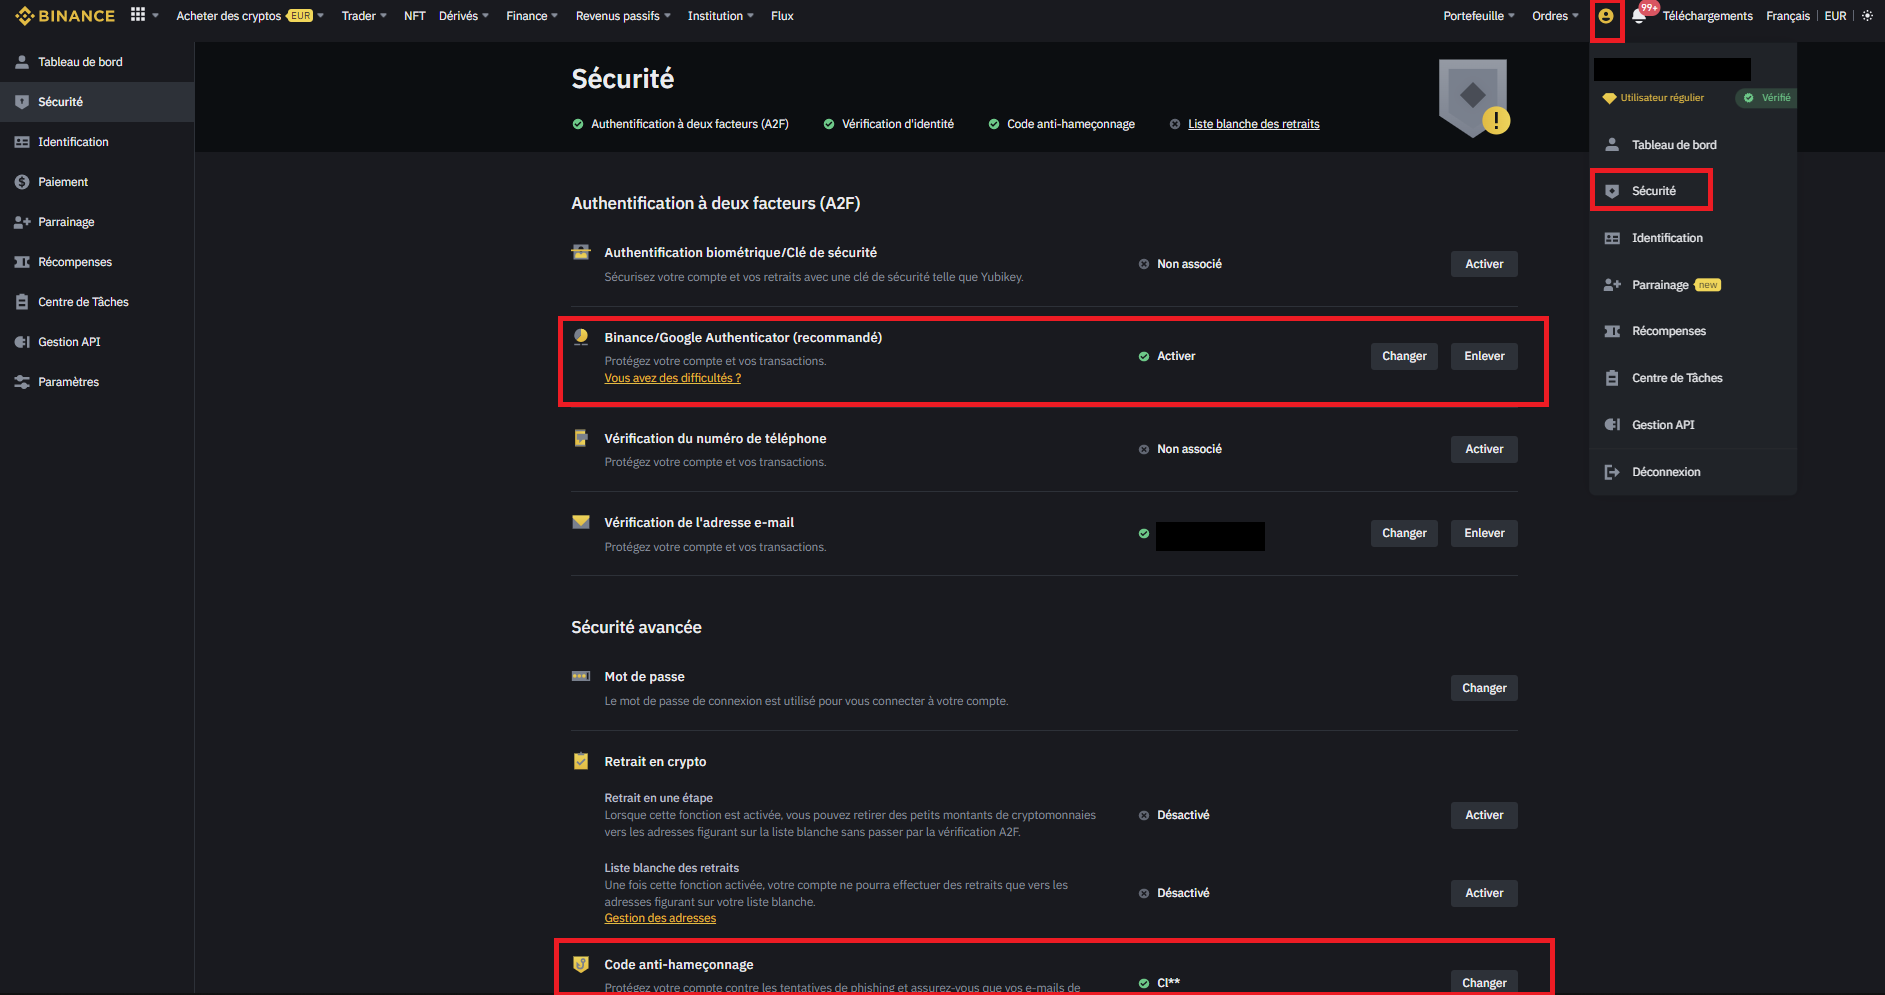Click Tableau de bord sidebar person icon

22,62
